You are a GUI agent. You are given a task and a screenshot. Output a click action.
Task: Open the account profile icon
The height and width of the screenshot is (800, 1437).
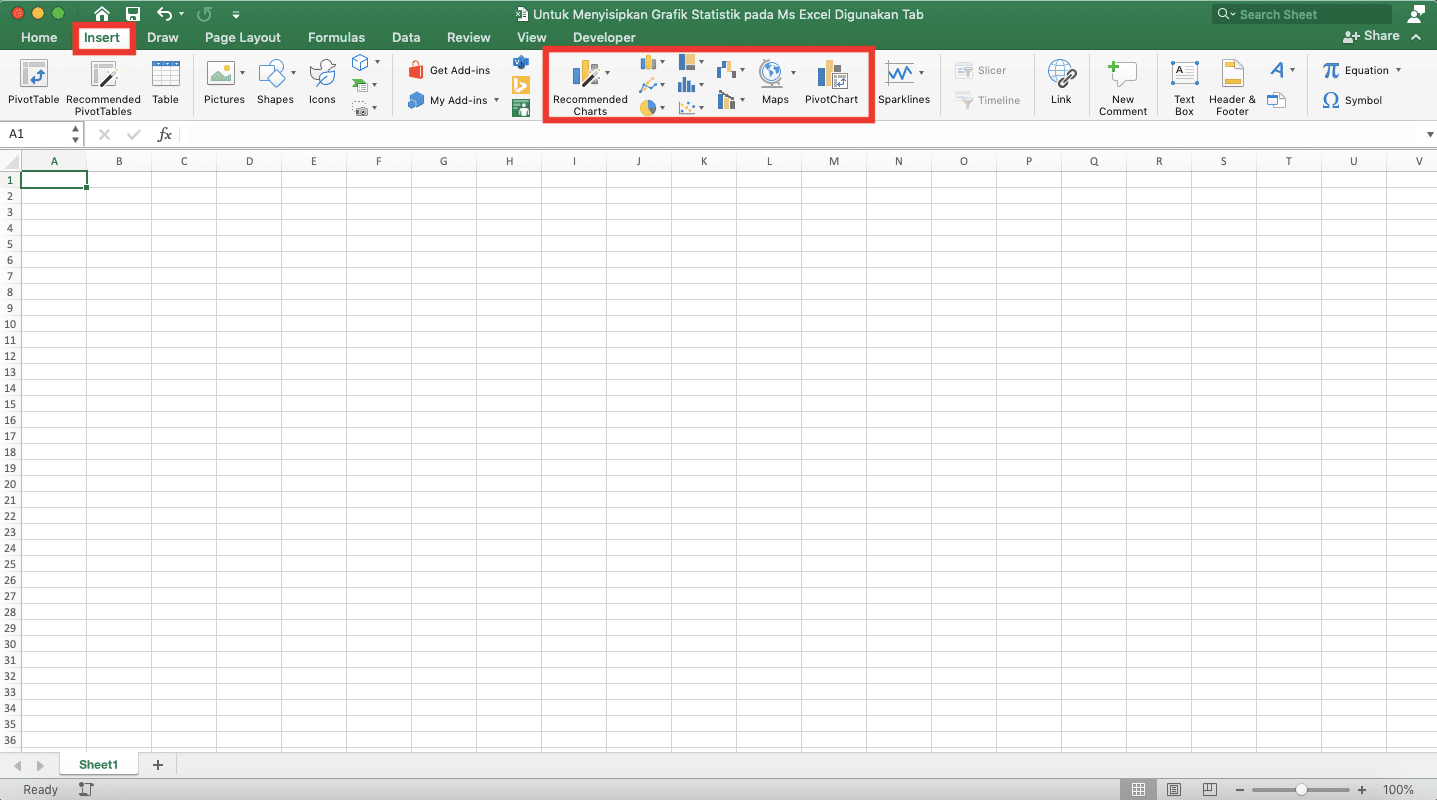pos(1415,14)
